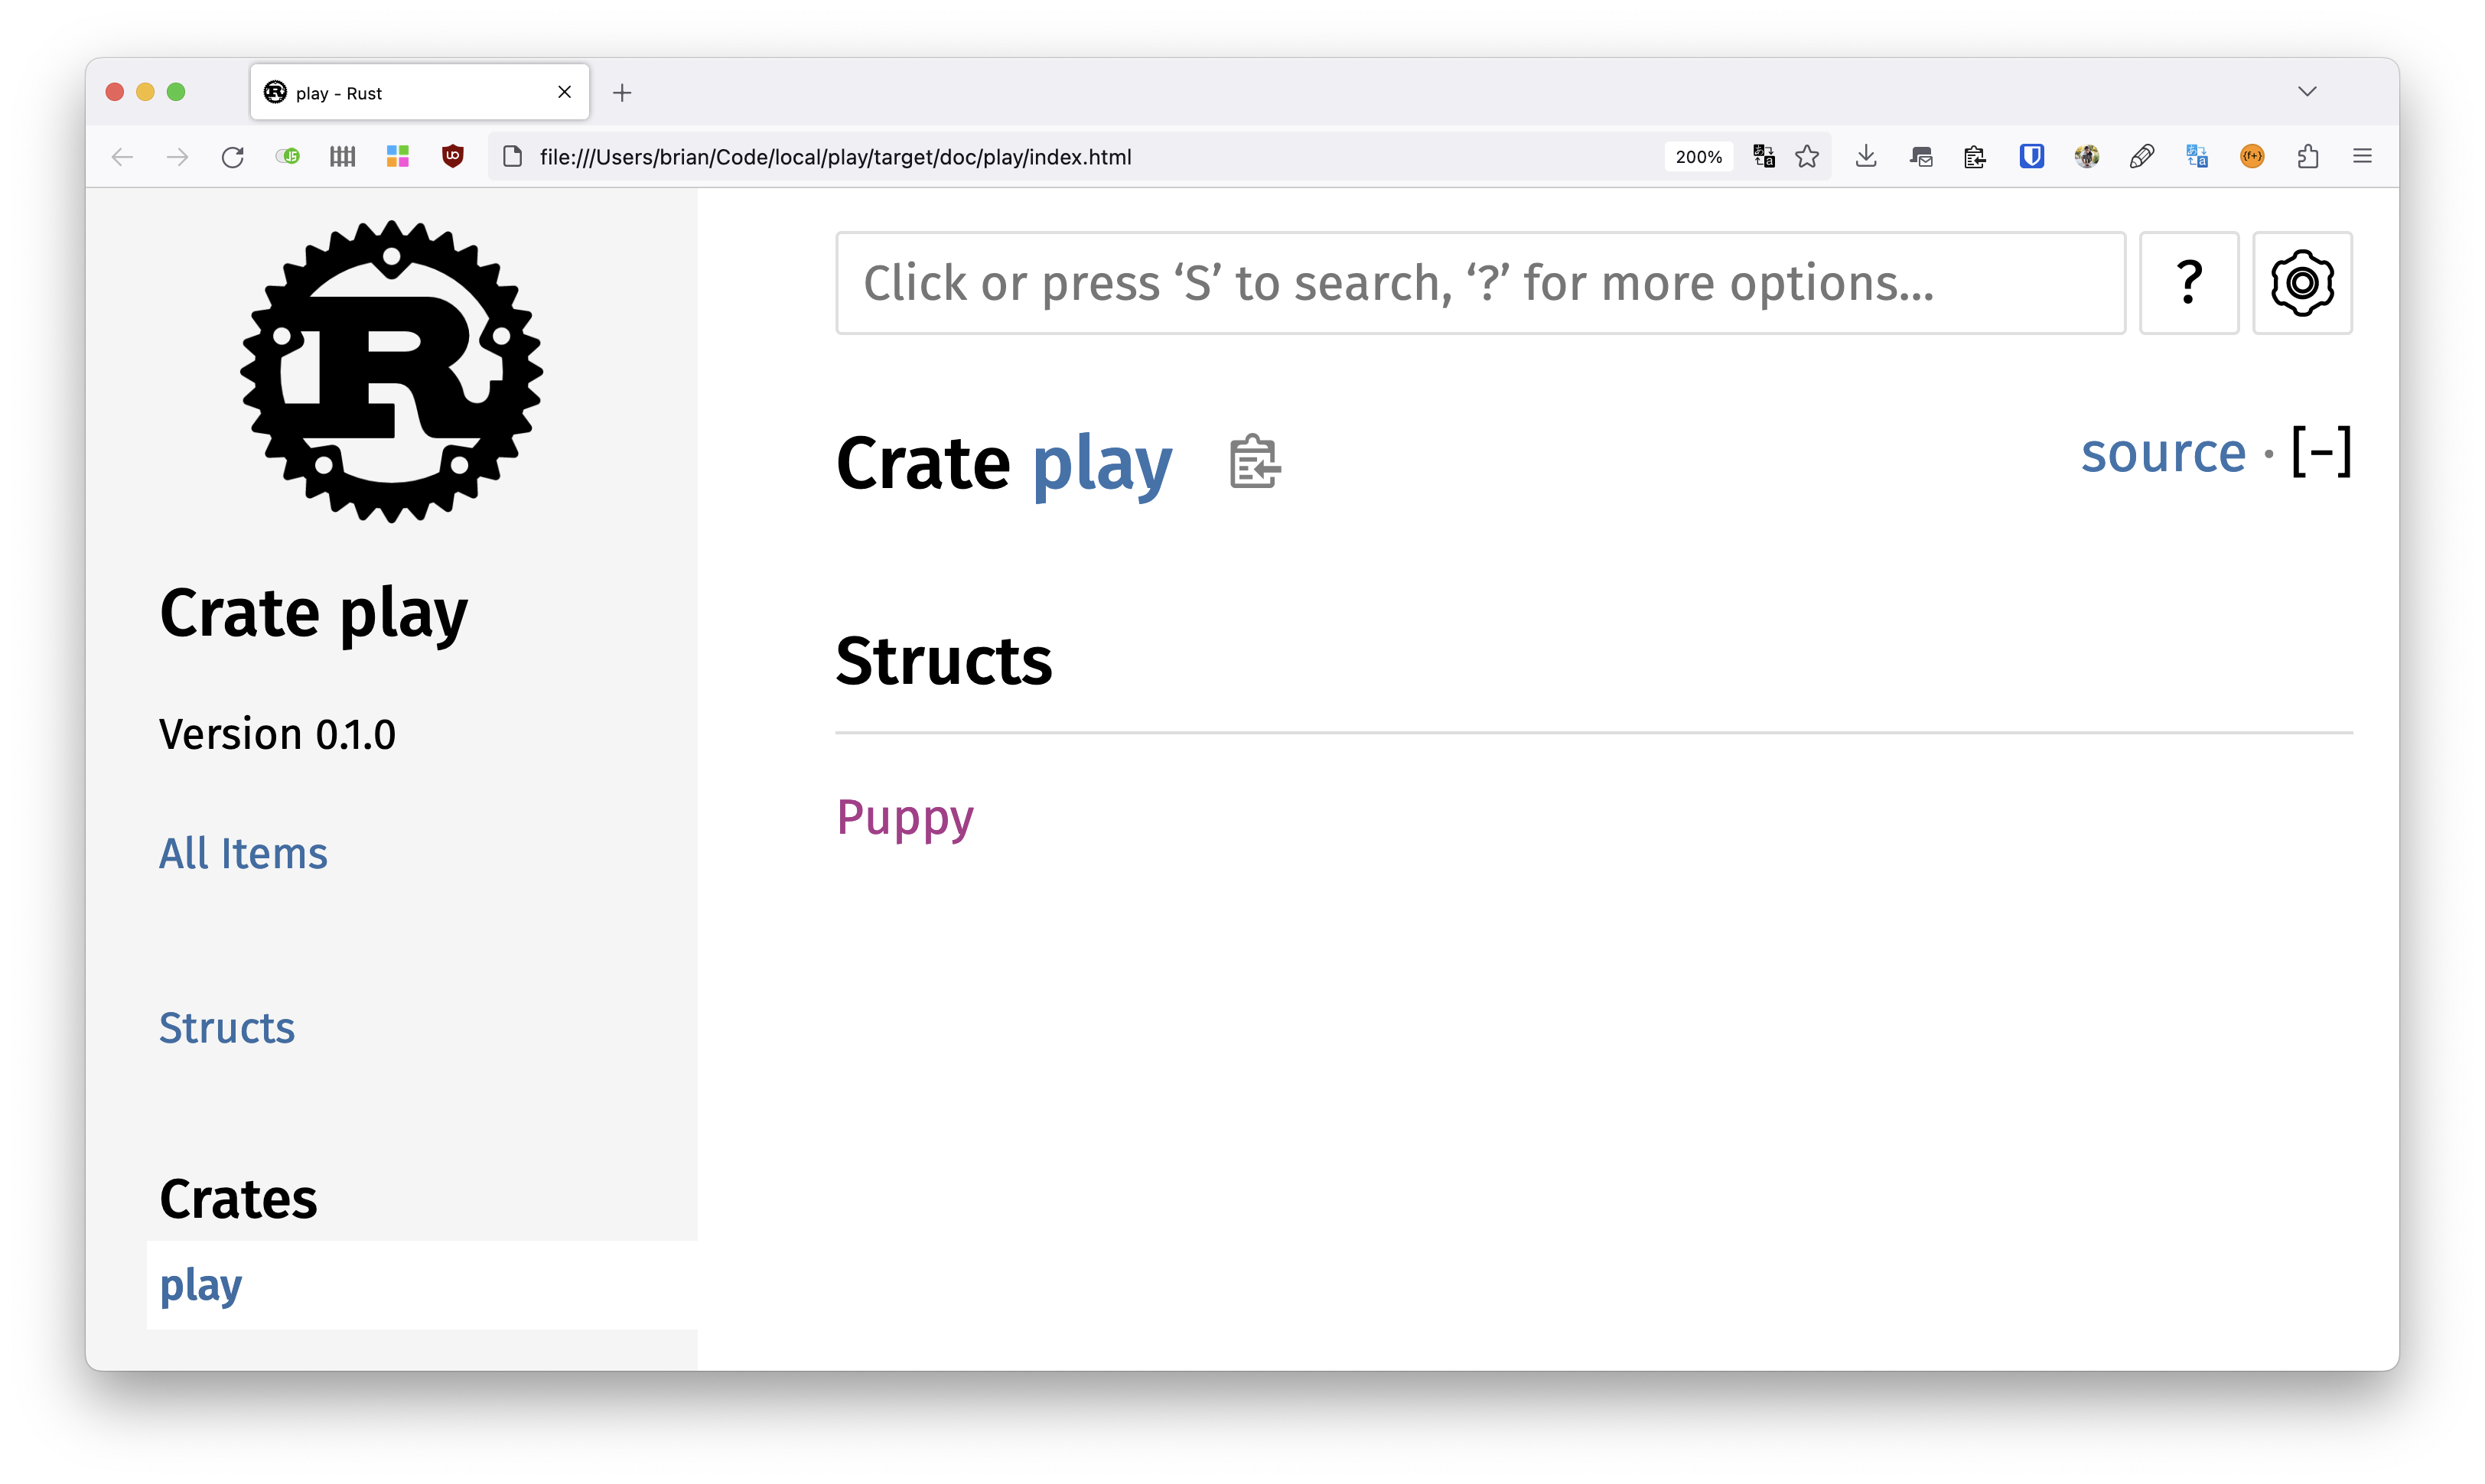
Task: Select the 'All Items' sidebar menu item
Action: (x=244, y=854)
